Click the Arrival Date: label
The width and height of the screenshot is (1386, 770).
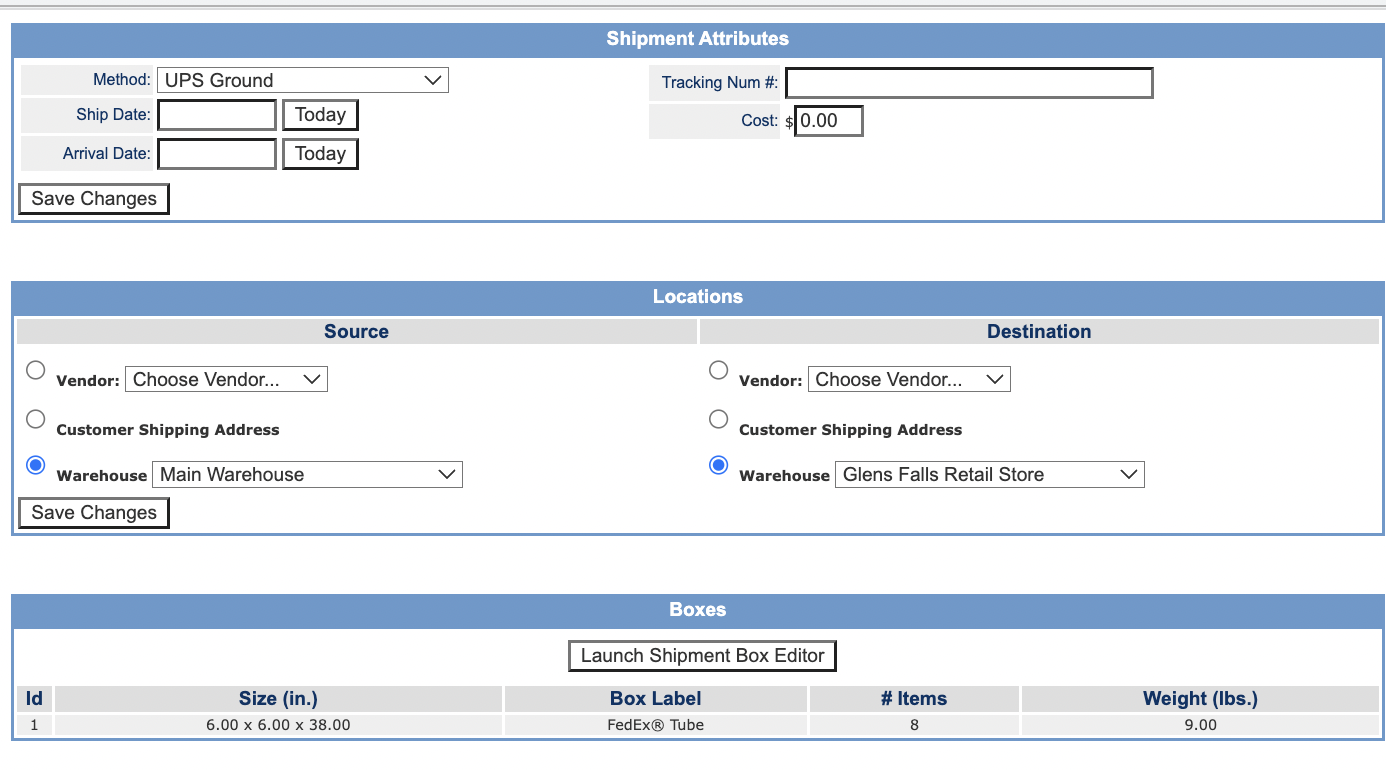106,154
